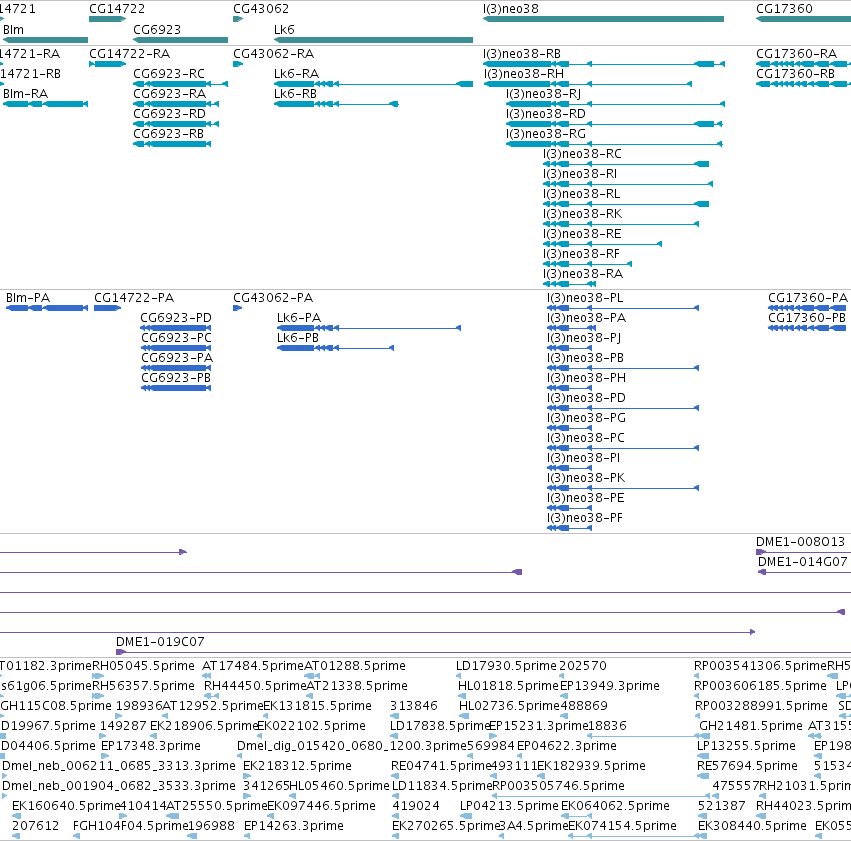Click feature label 313846

(x=414, y=706)
